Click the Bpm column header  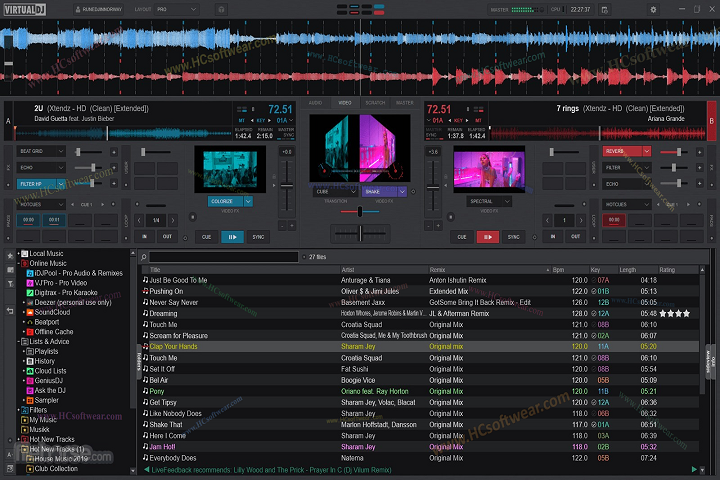pos(558,270)
